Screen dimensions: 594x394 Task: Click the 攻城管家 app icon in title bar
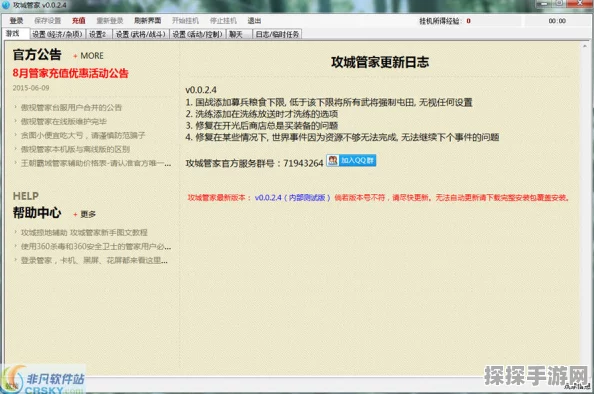tap(5, 5)
